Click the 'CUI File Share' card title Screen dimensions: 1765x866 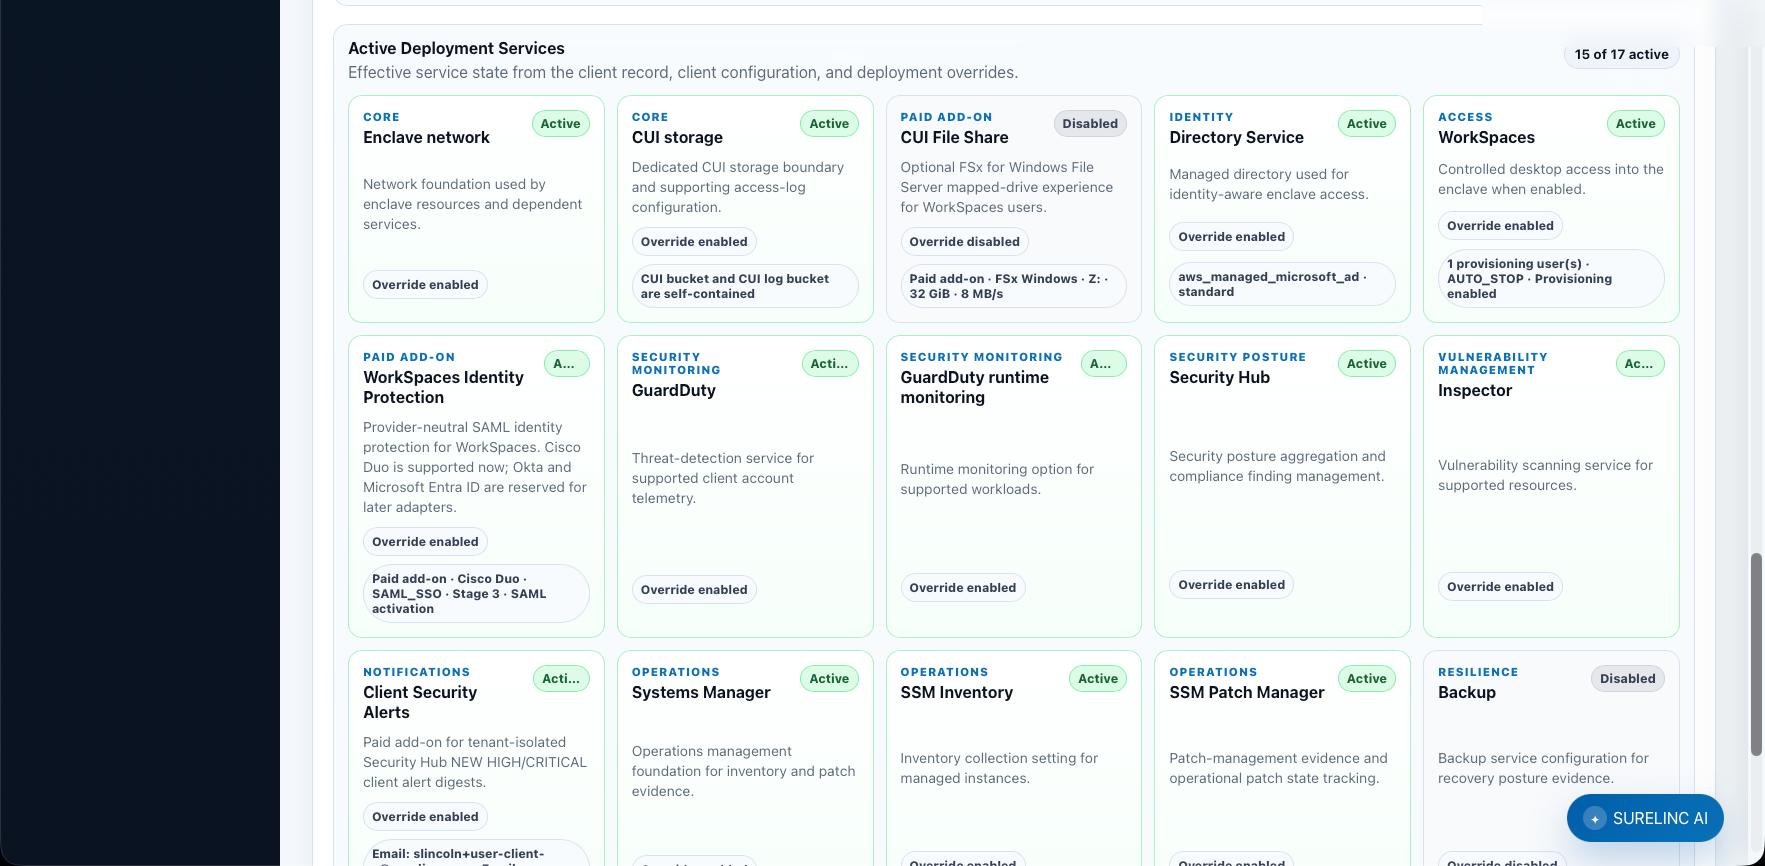tap(954, 138)
